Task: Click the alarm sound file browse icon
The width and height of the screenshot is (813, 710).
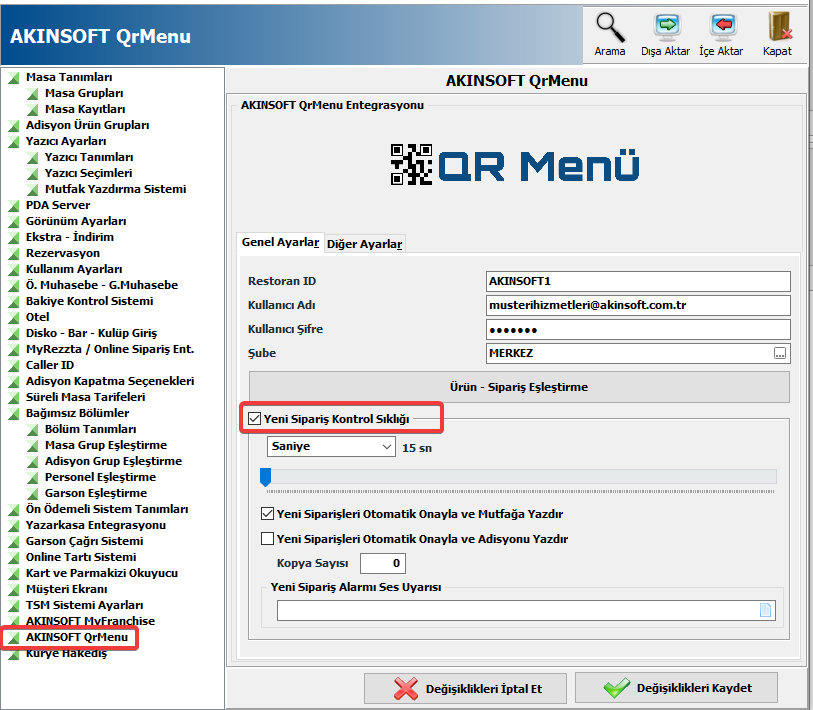Action: pos(765,610)
